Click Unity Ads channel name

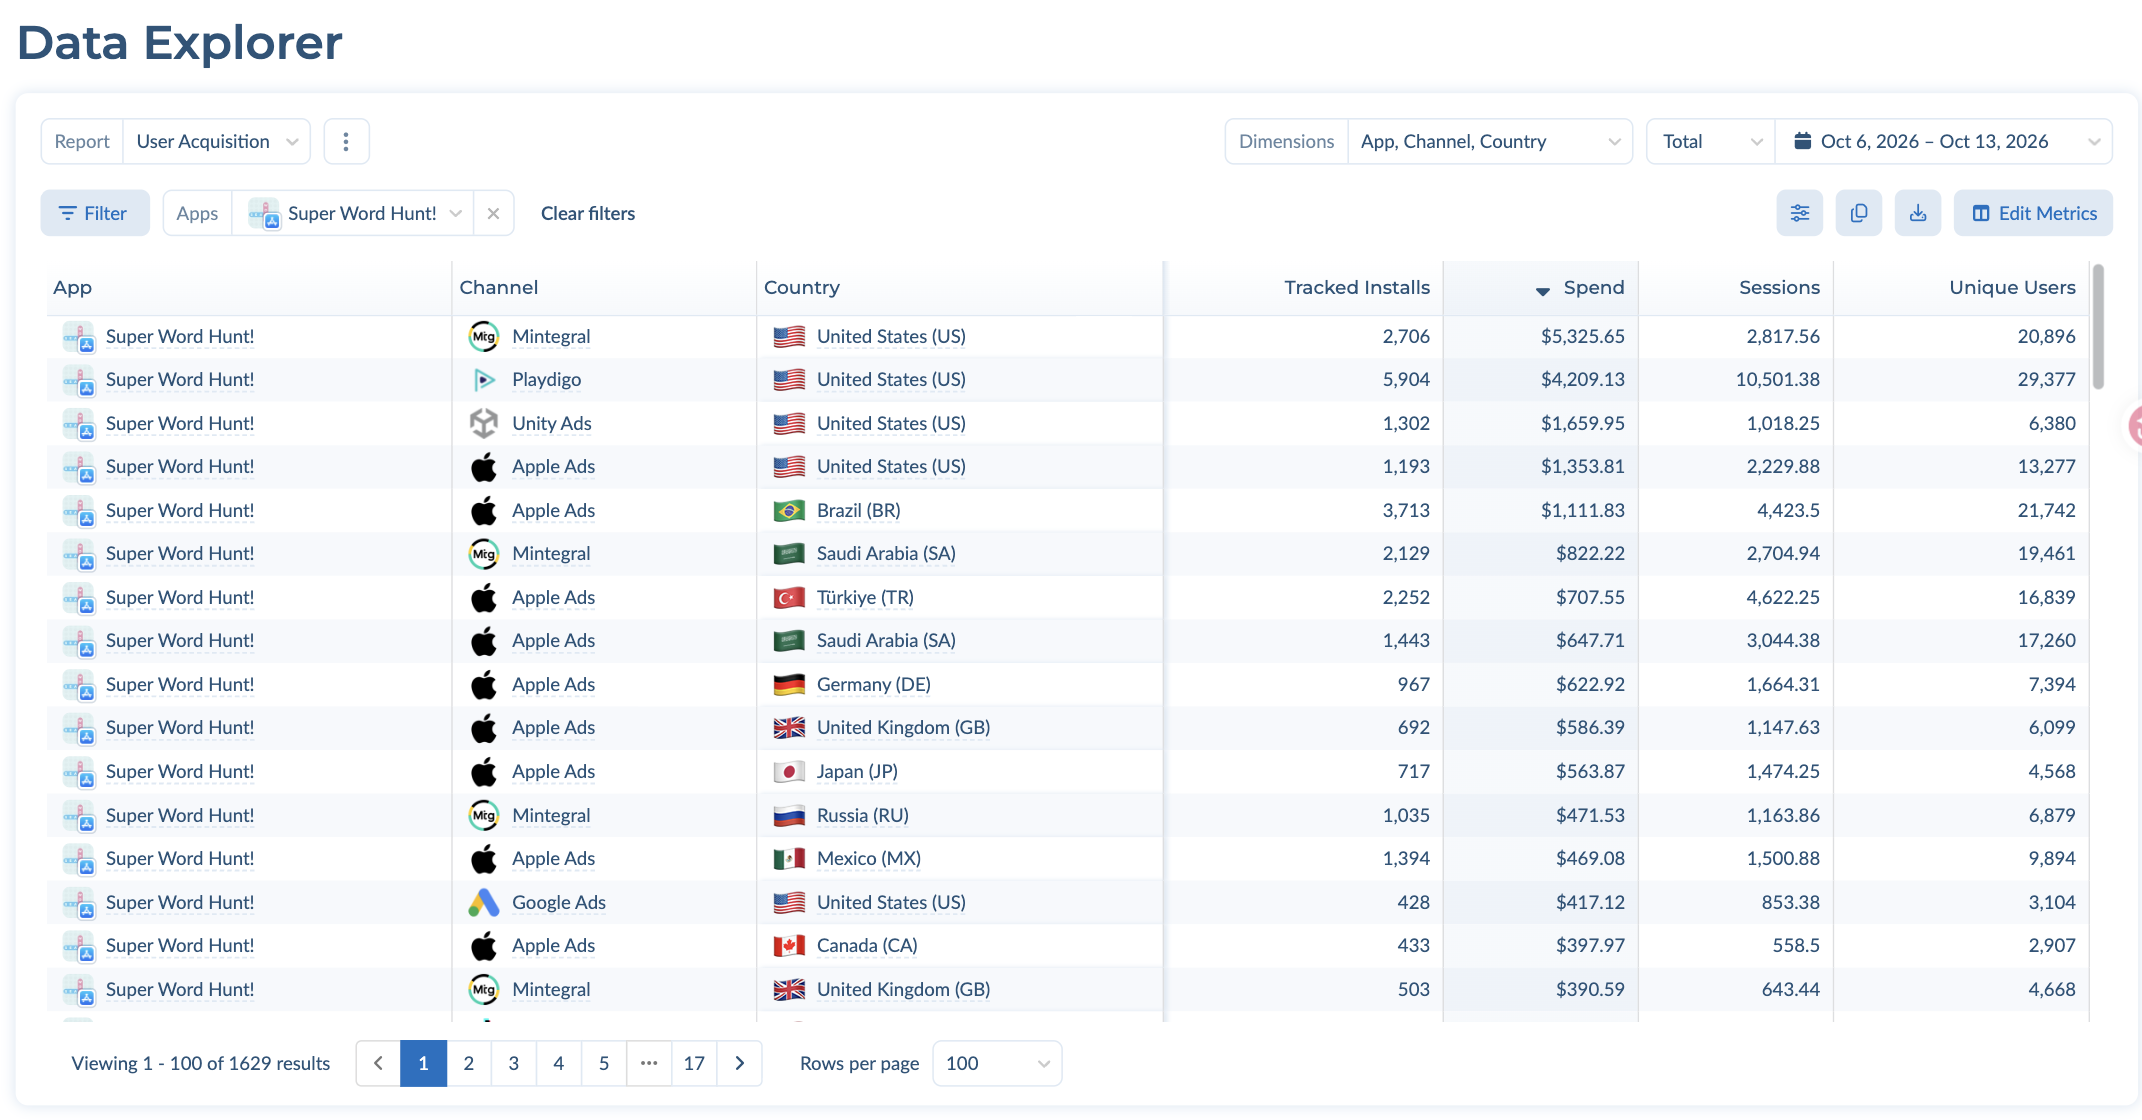(x=552, y=424)
